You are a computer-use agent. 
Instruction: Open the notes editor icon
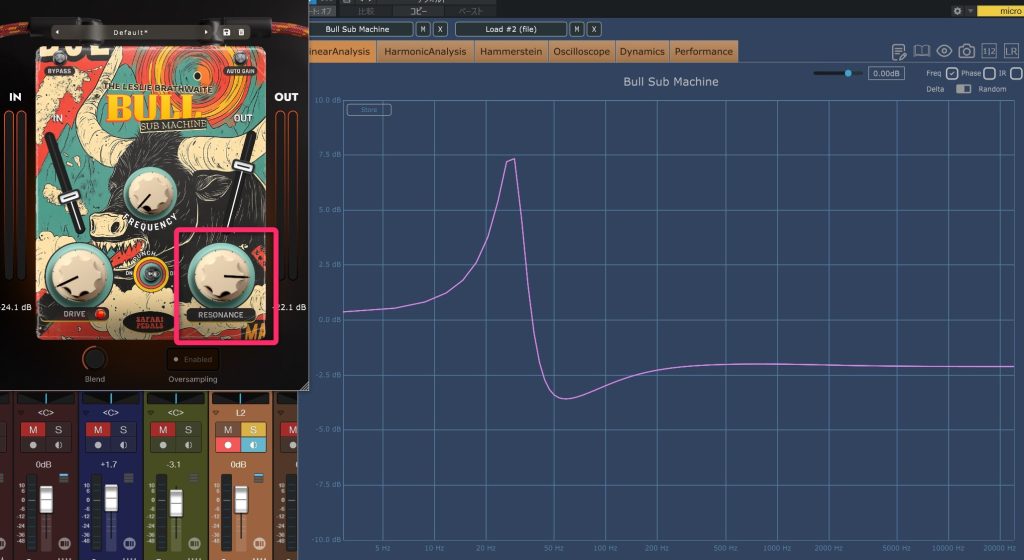[899, 51]
